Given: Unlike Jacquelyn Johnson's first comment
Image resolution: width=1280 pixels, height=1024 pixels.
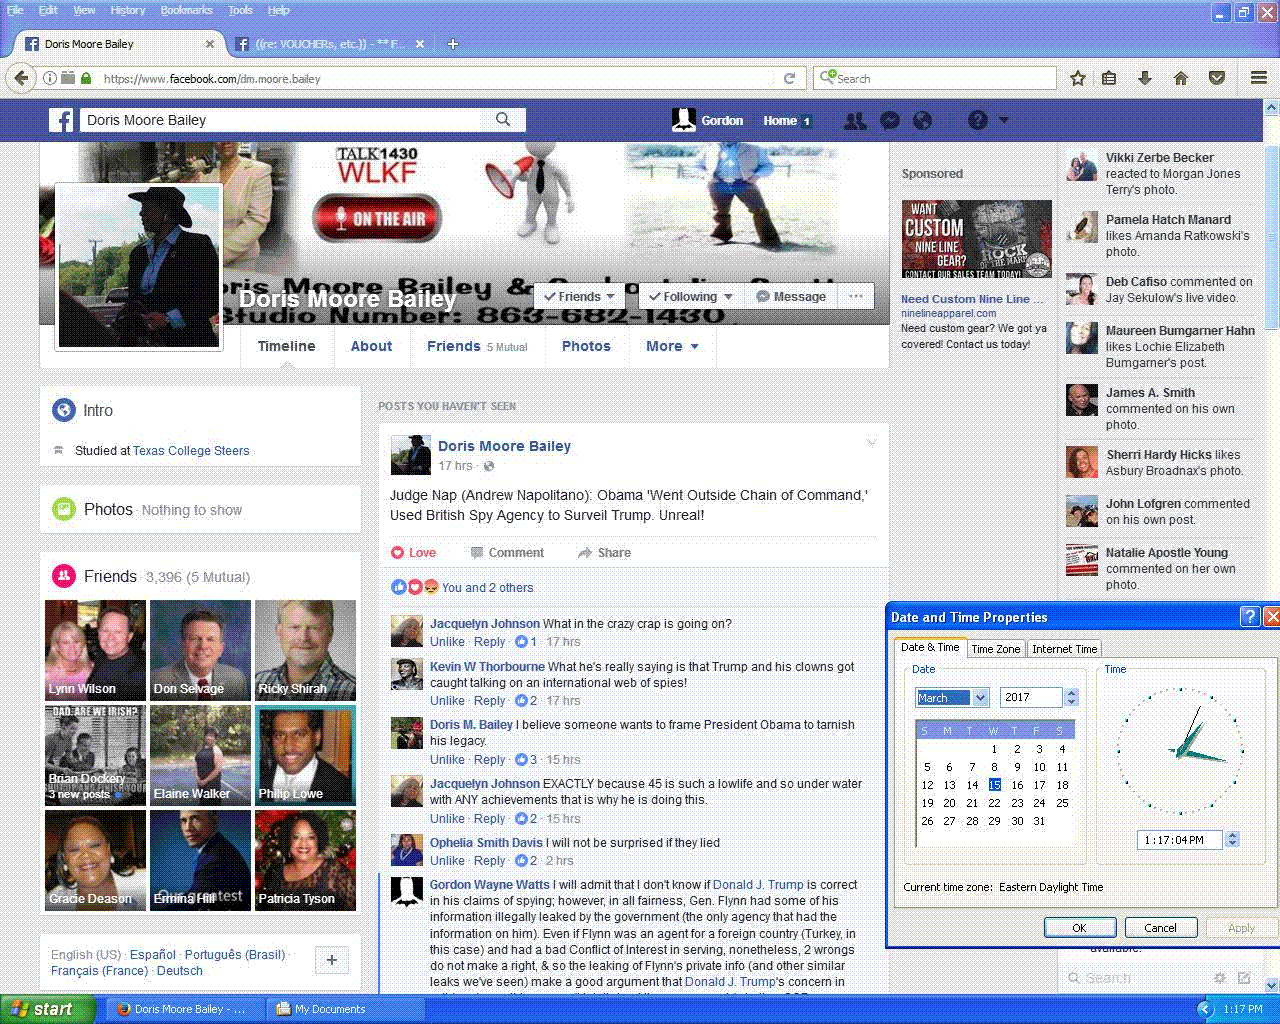Looking at the screenshot, I should coord(447,642).
